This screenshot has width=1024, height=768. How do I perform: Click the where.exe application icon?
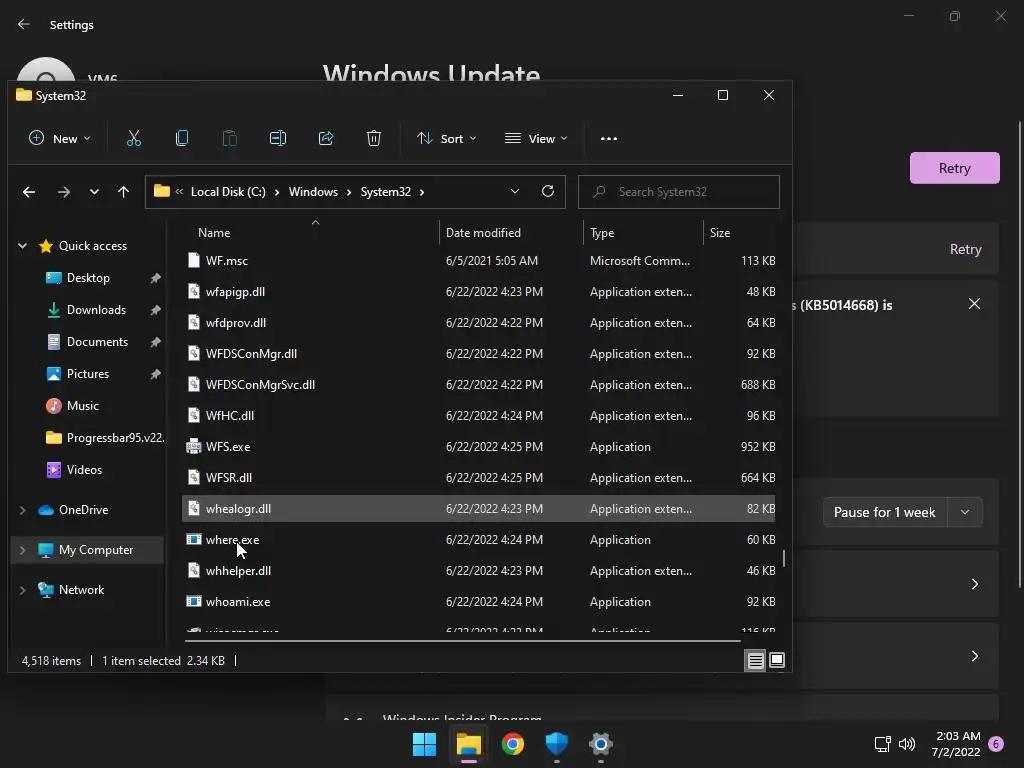[194, 539]
